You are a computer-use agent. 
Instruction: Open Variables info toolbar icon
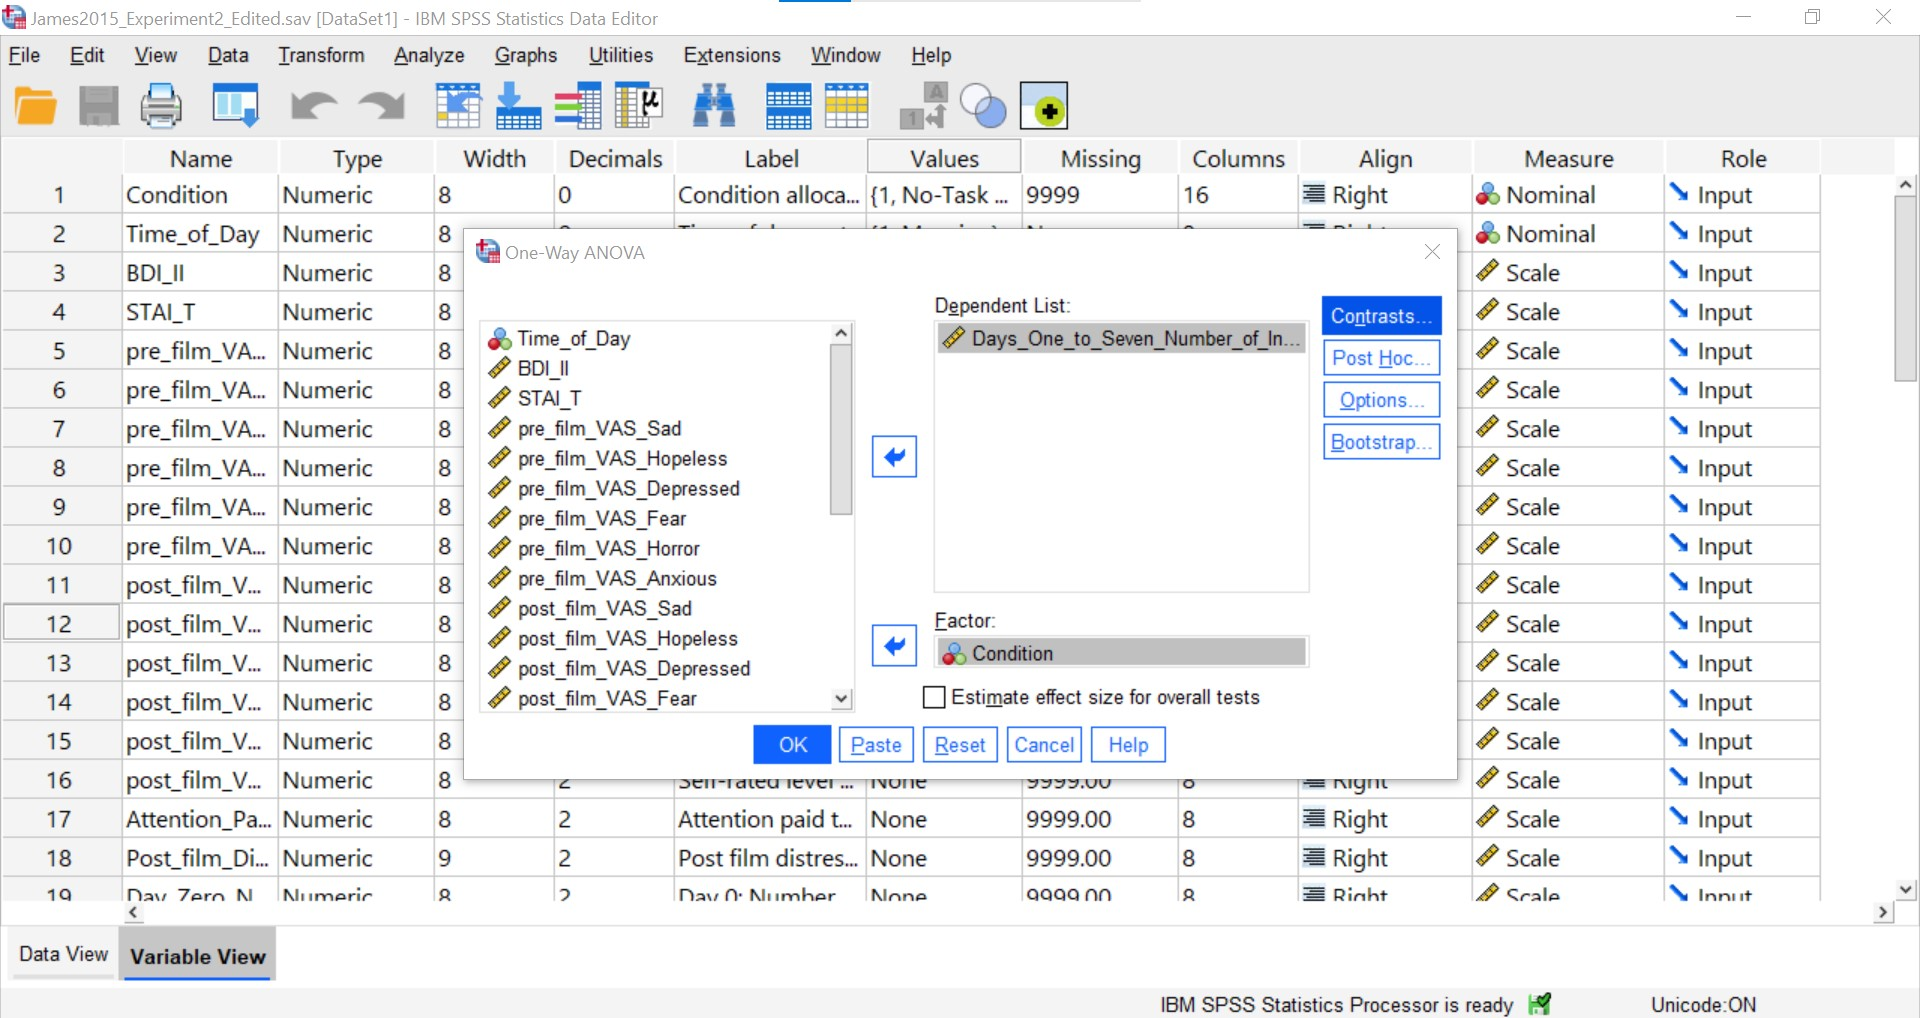coord(577,106)
